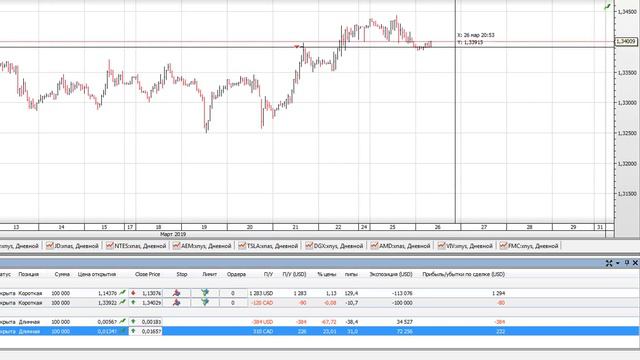
Task: Switch to the NTES:xnas daily chart tab
Action: (136, 246)
